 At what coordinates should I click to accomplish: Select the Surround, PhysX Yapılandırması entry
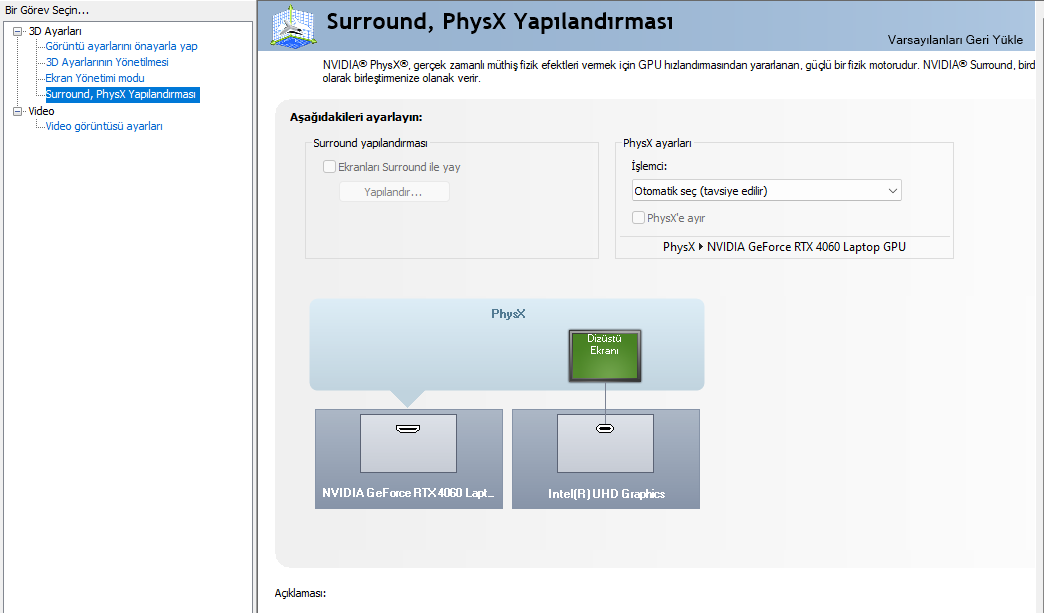click(122, 94)
